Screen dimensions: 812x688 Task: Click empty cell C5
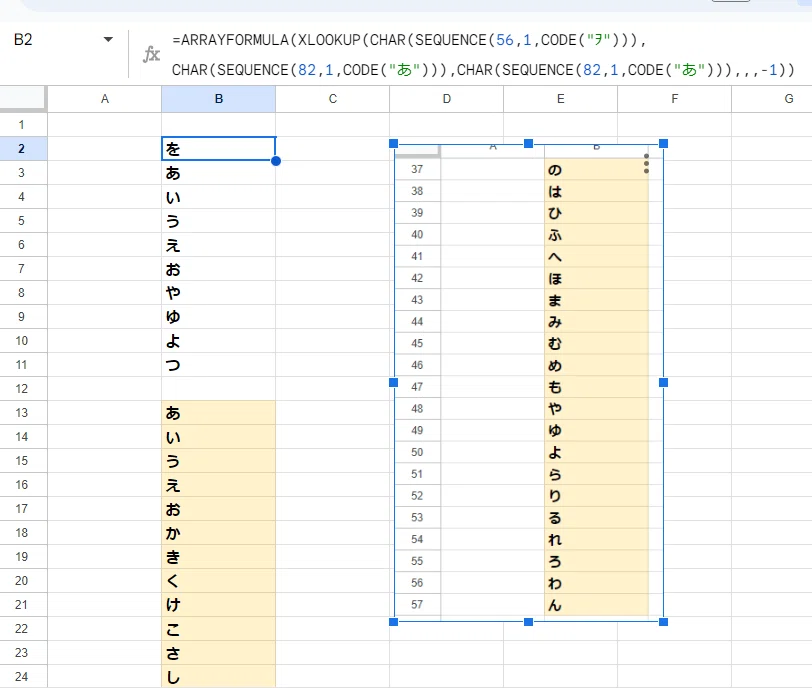(x=332, y=221)
